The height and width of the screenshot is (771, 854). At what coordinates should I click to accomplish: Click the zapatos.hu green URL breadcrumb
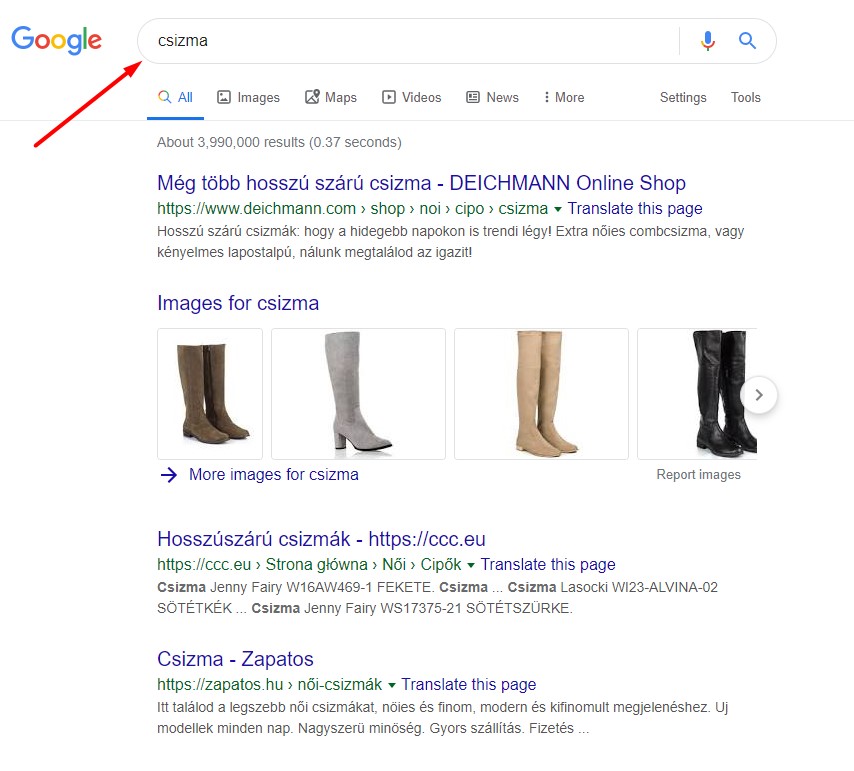pos(270,684)
